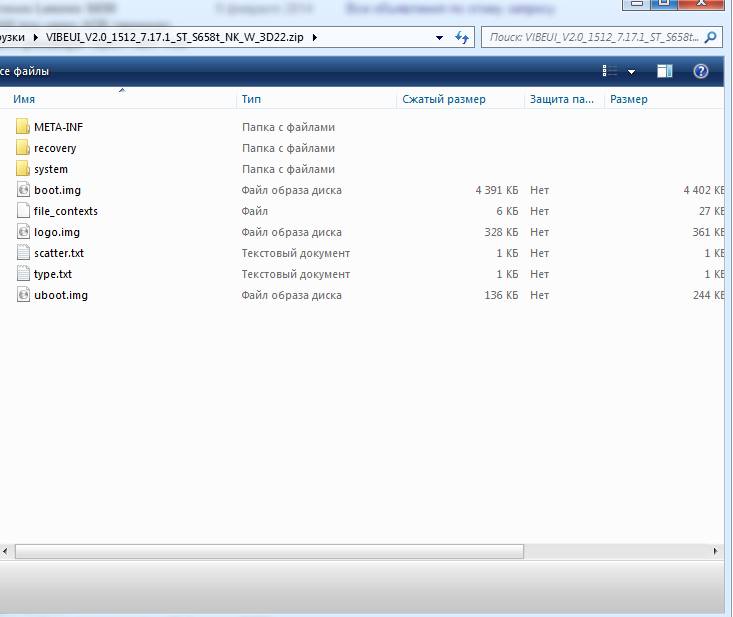Click the scatter.txt document icon
This screenshot has width=733, height=617.
point(23,252)
